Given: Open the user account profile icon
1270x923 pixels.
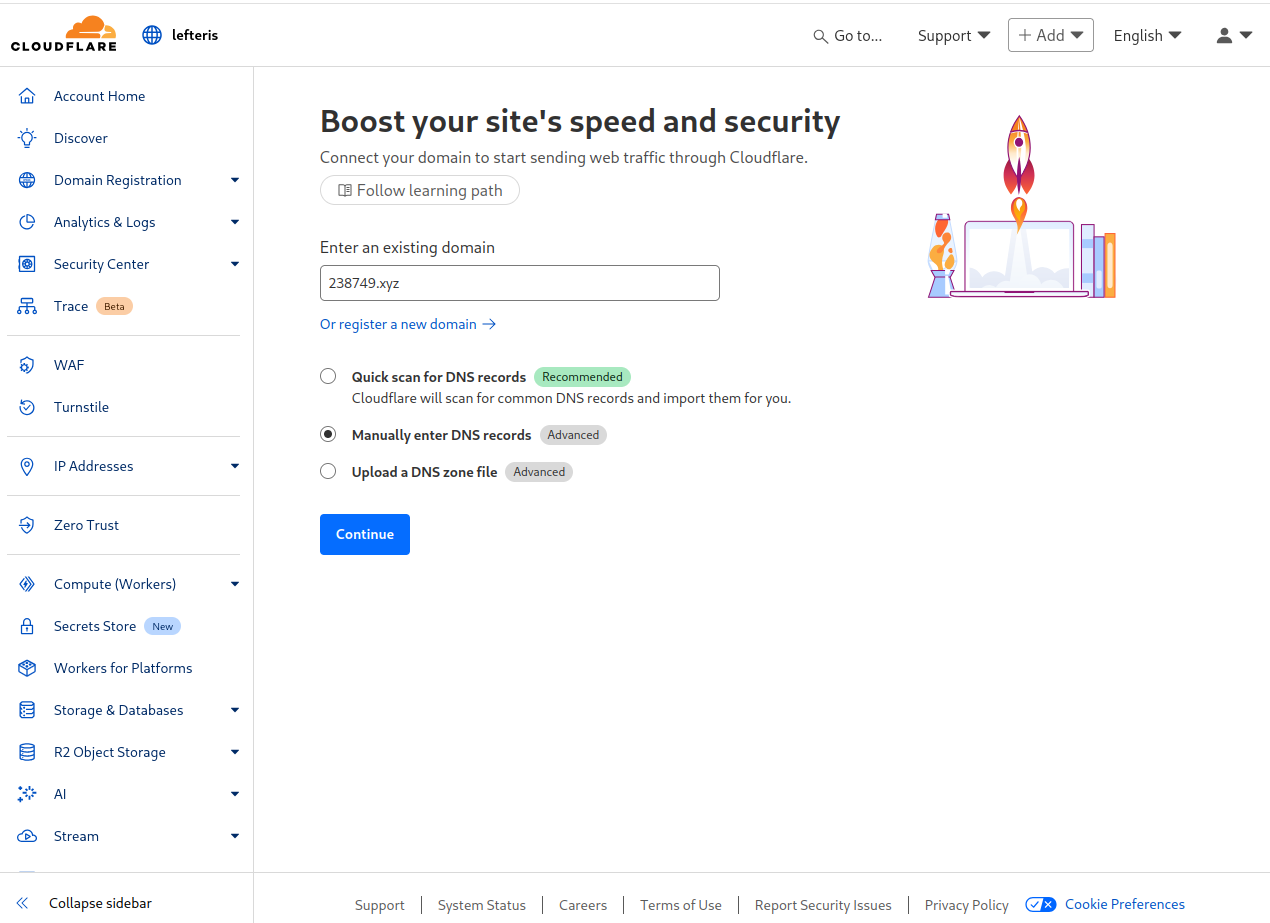Looking at the screenshot, I should tap(1234, 35).
